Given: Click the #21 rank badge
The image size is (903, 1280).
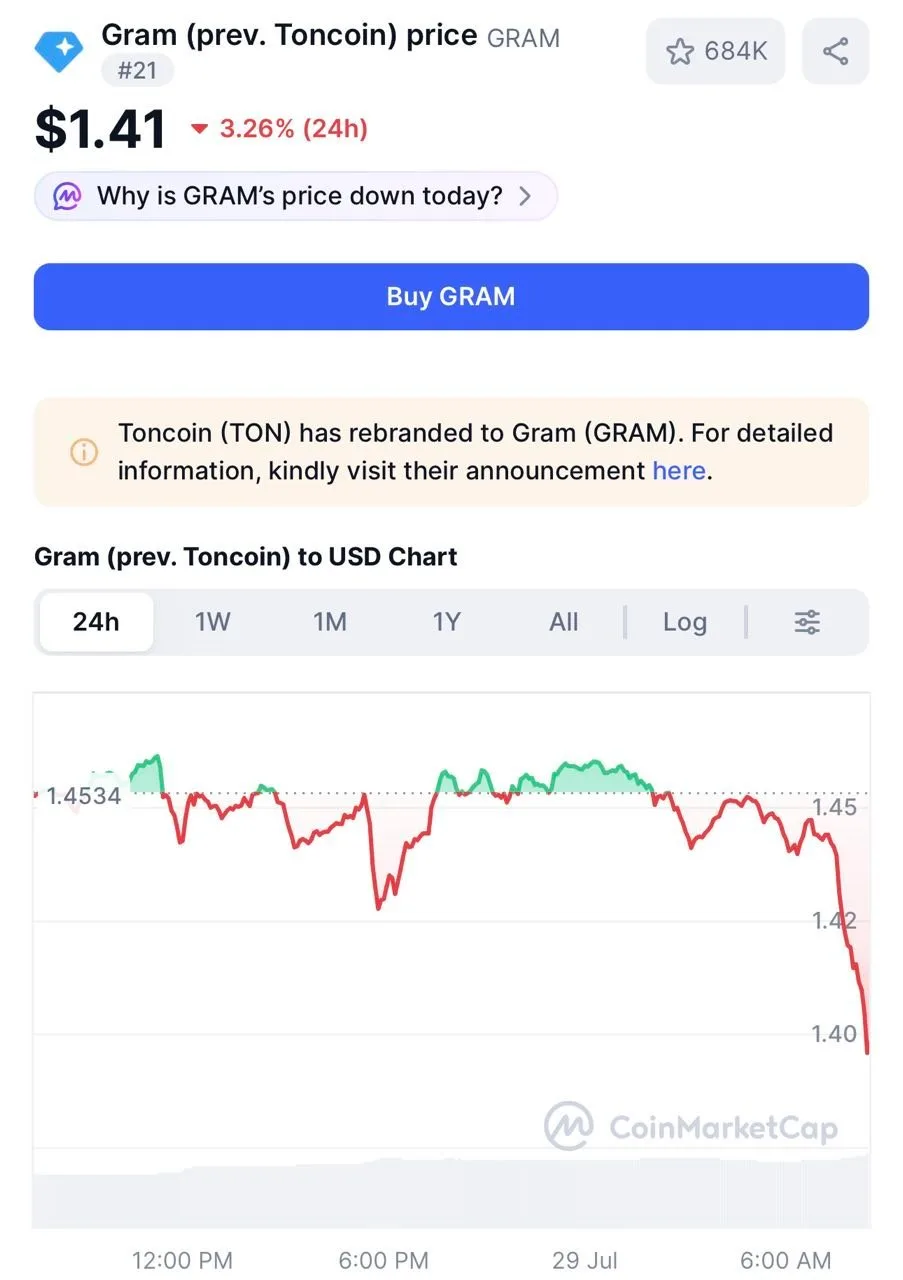Looking at the screenshot, I should tap(137, 72).
